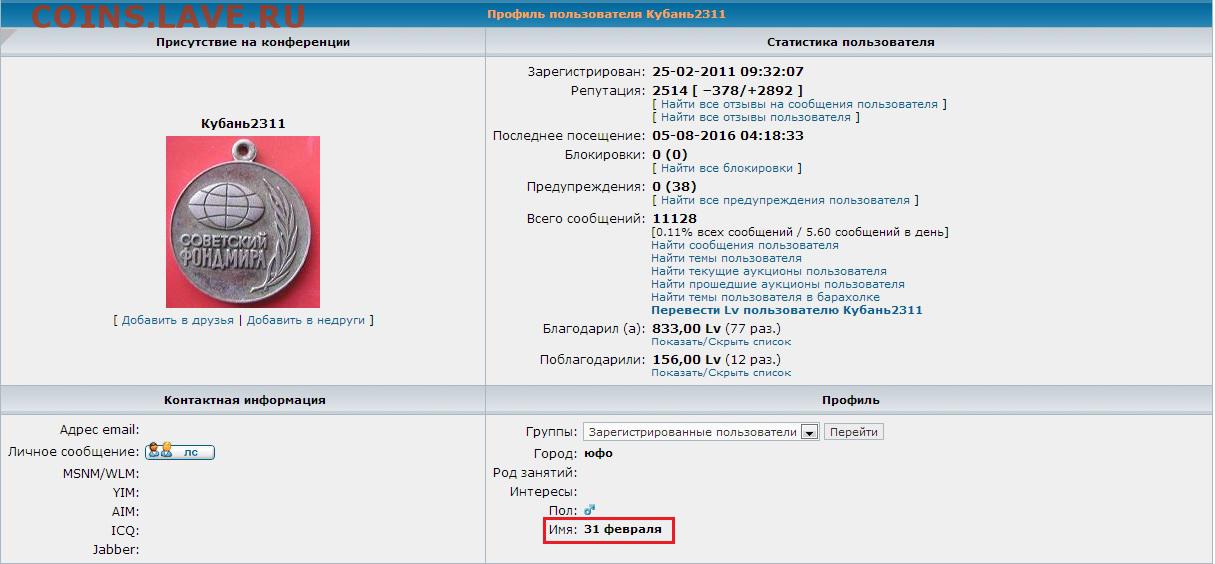Click the 156,00 Lv received amount
This screenshot has width=1215, height=564.
coord(686,359)
